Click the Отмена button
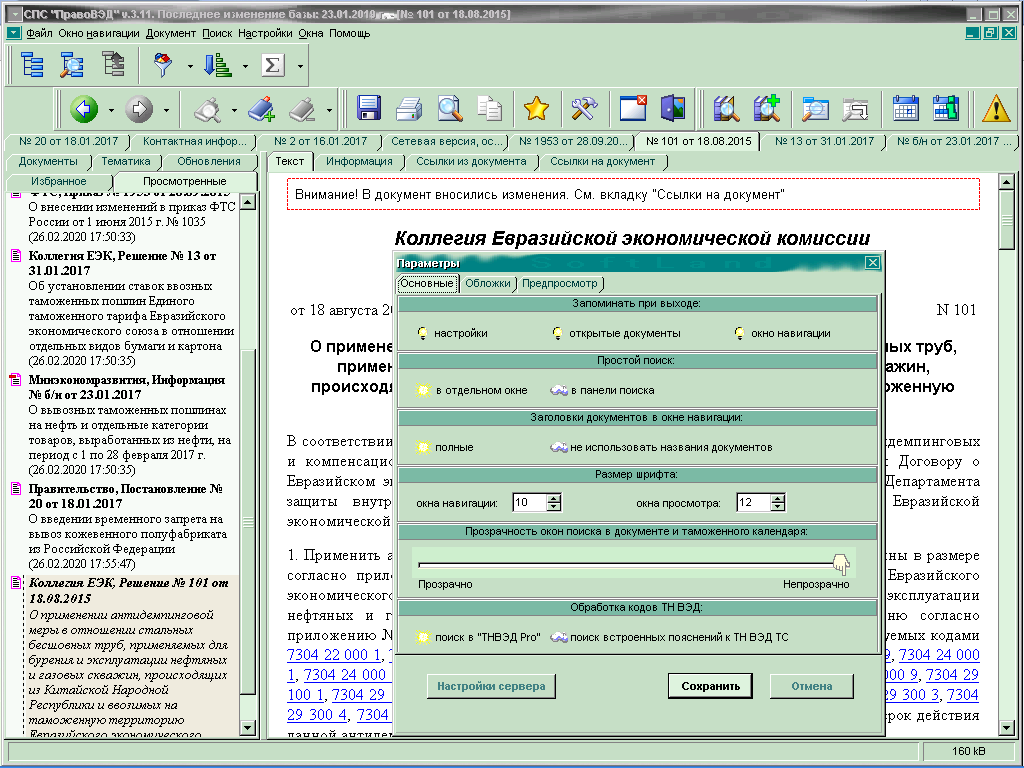 (812, 686)
